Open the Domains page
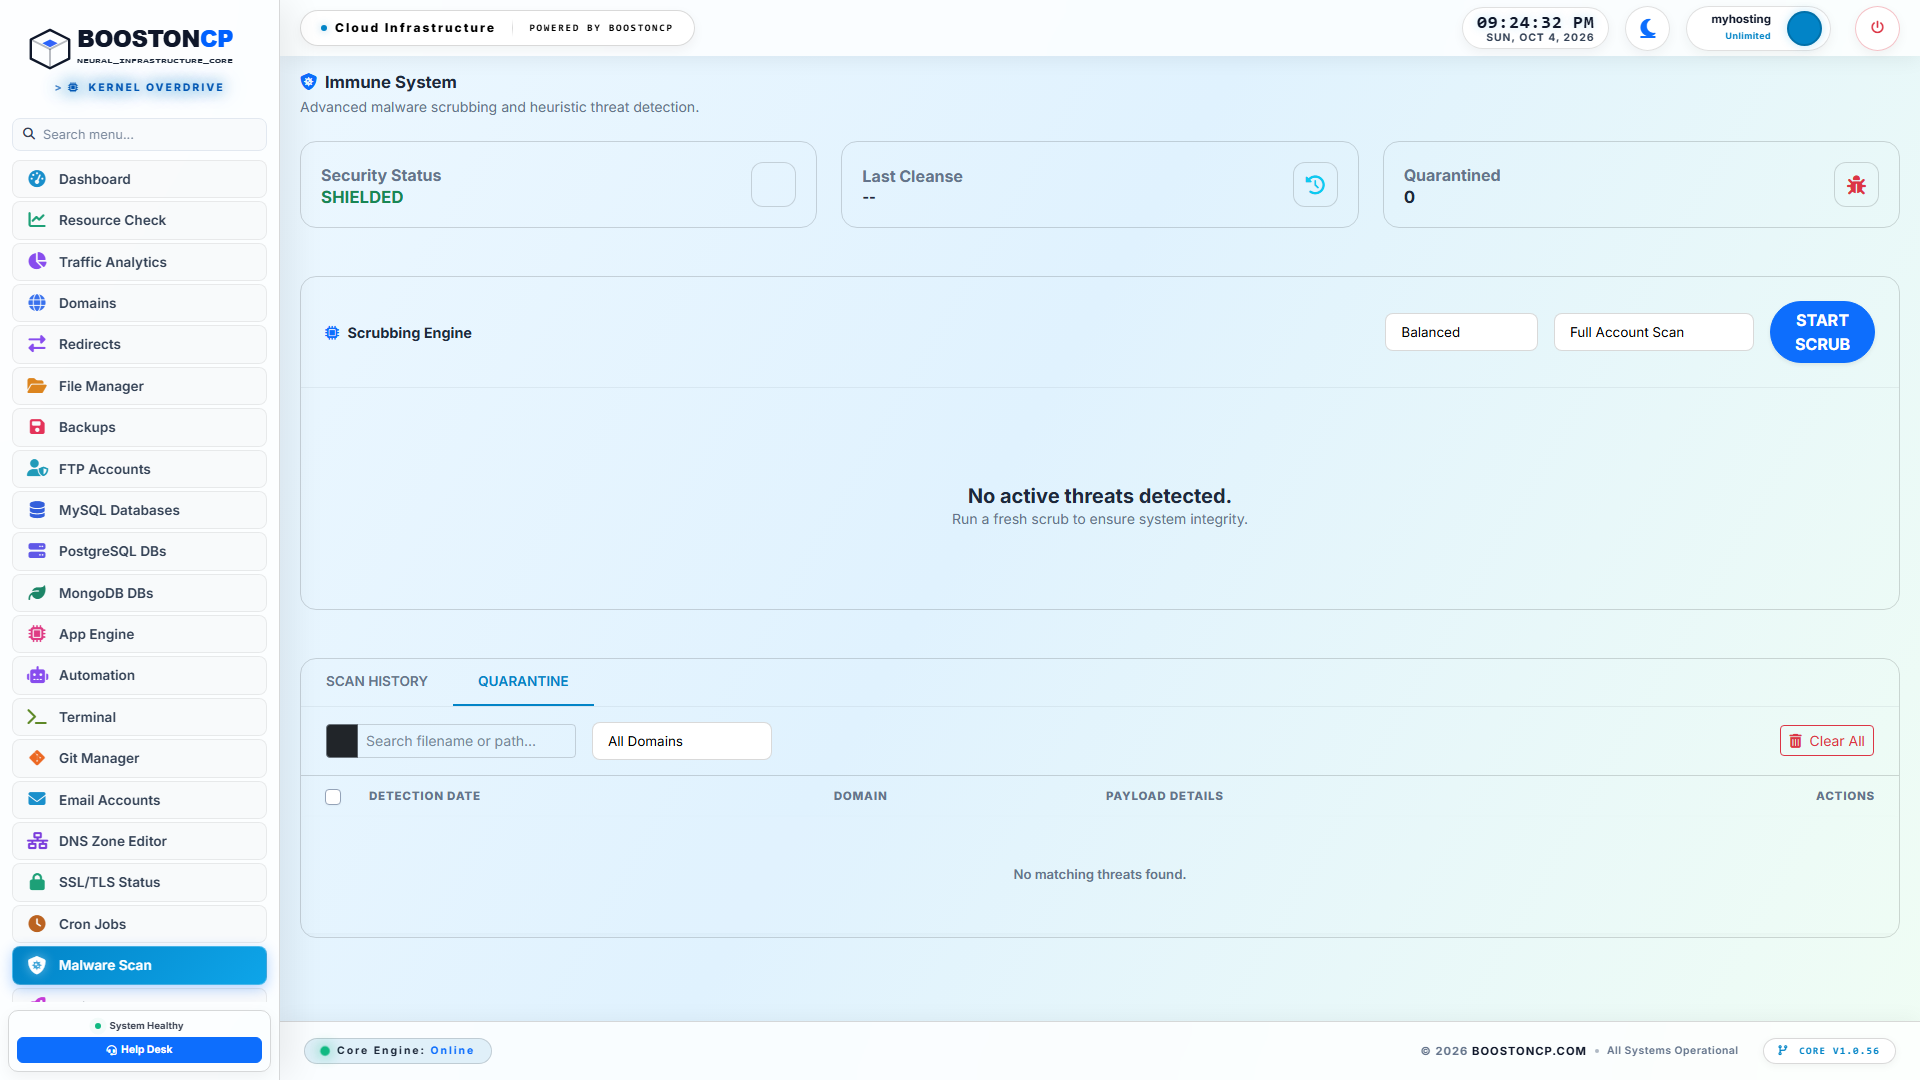 [139, 303]
